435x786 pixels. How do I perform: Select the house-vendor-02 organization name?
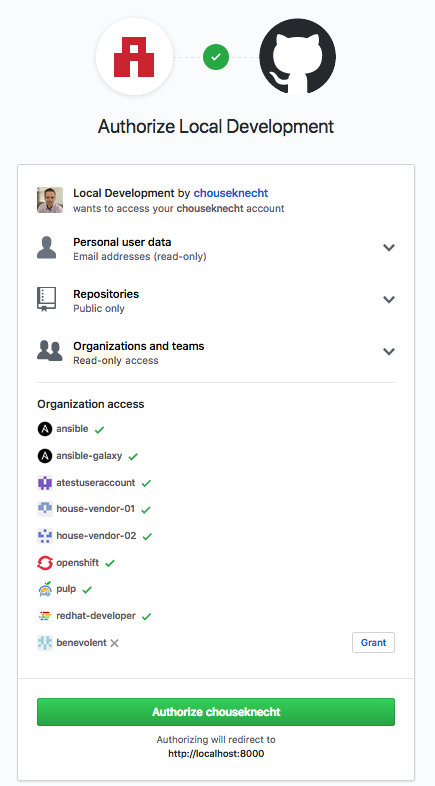[96, 535]
